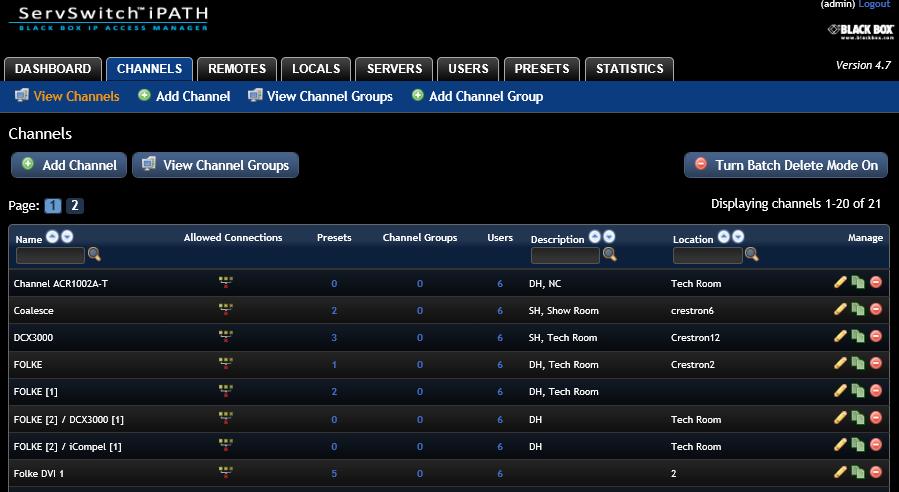Viewport: 899px width, 492px height.
Task: Click the 'Crestron12' location cell
Action: pos(695,338)
